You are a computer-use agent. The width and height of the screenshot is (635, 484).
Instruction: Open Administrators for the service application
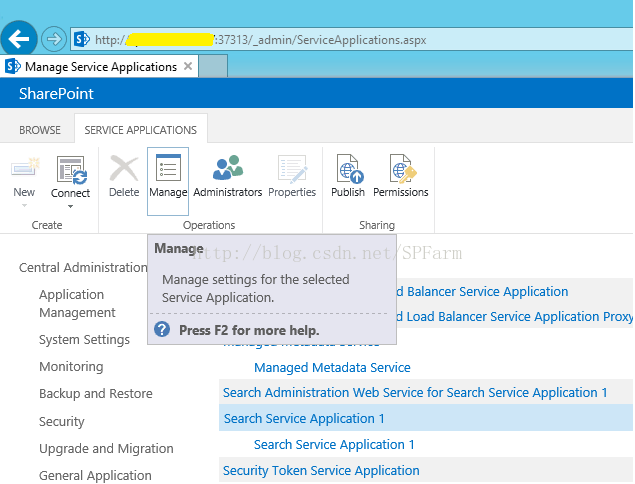[228, 177]
